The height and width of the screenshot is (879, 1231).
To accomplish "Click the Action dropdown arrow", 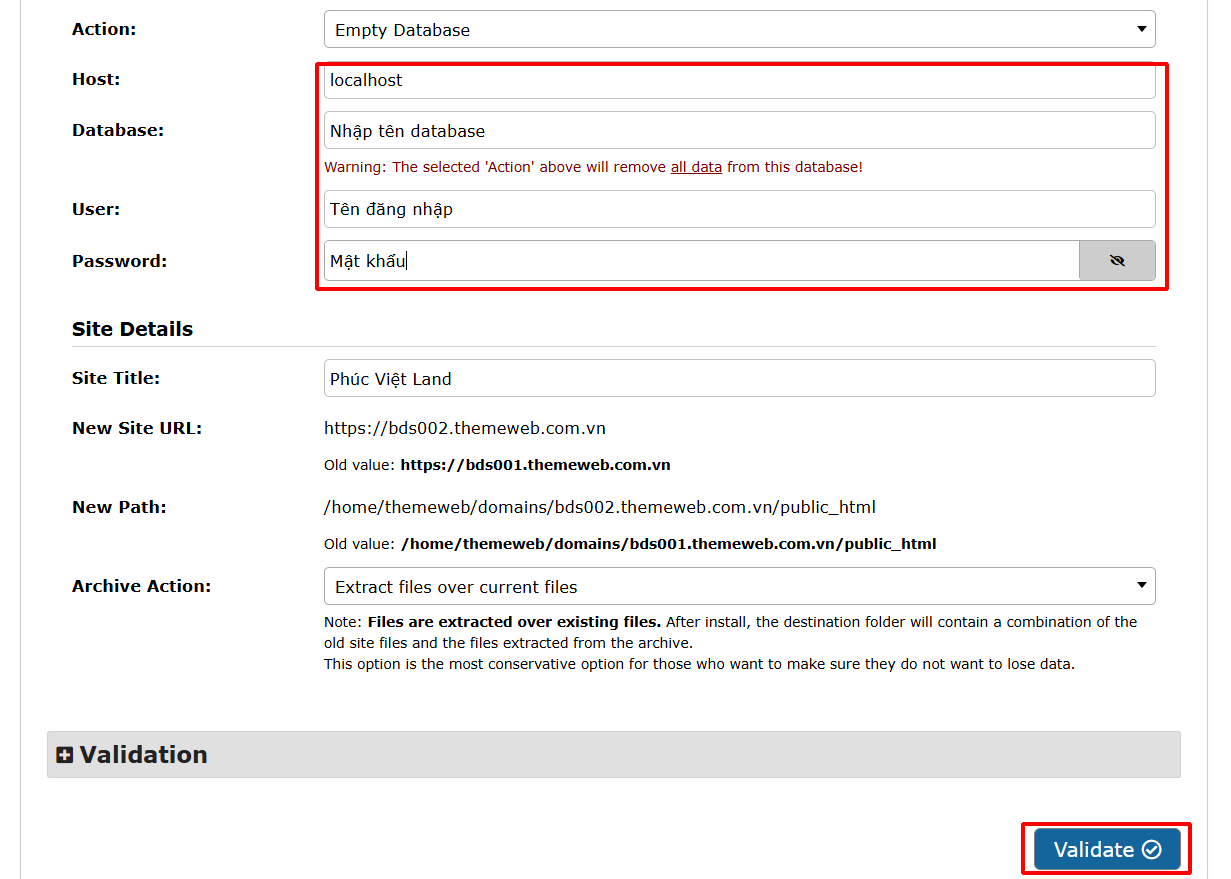I will point(1141,29).
